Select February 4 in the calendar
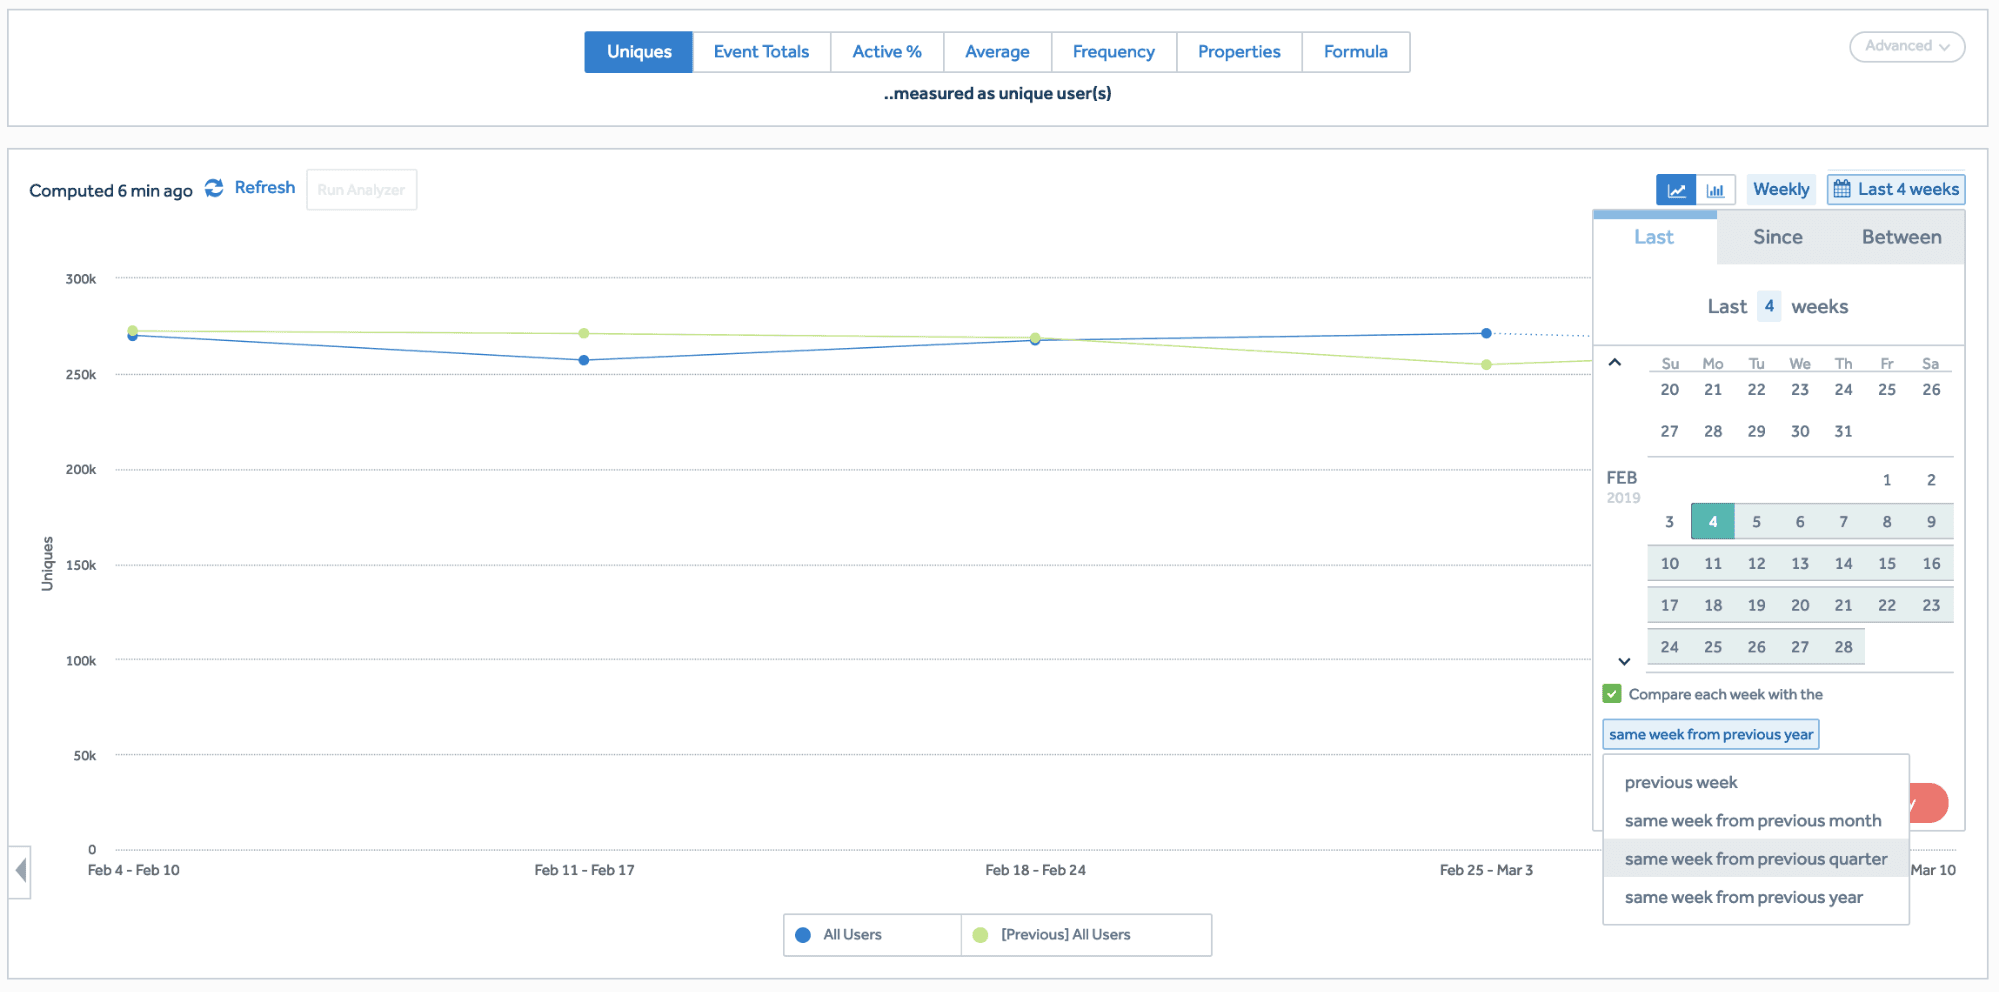The width and height of the screenshot is (1999, 992). click(x=1712, y=522)
